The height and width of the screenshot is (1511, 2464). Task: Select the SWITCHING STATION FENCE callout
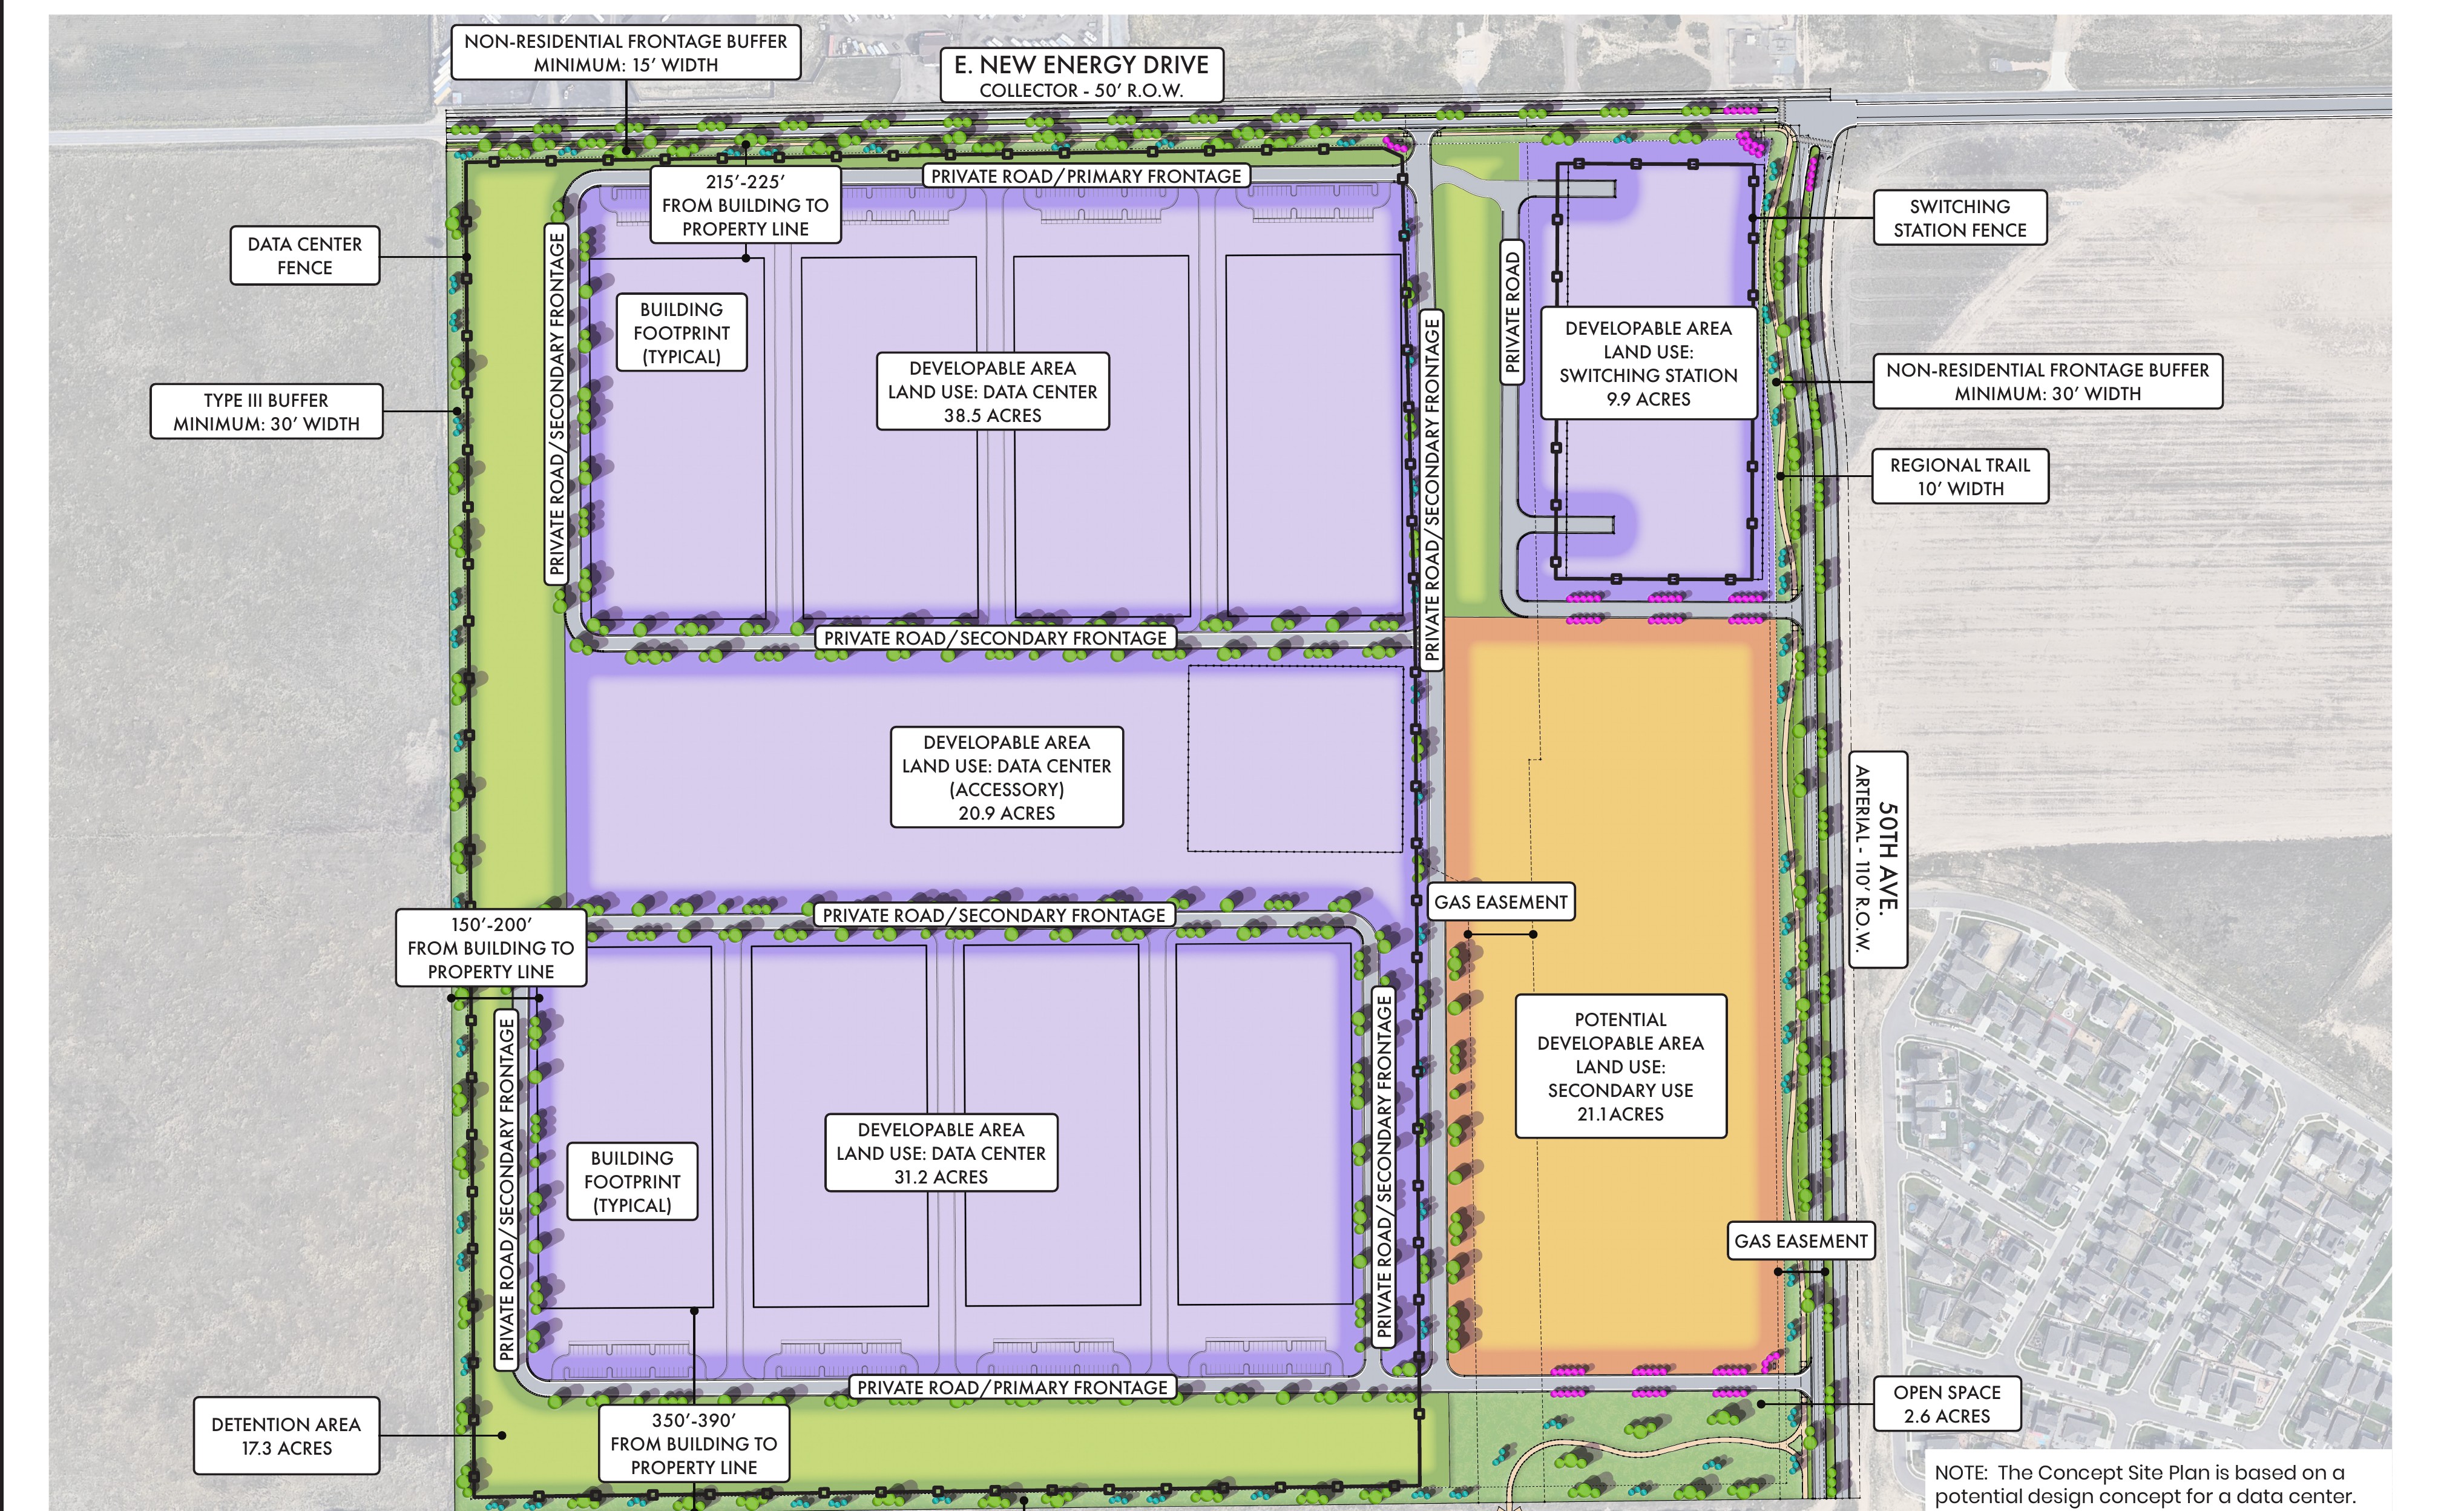point(1959,218)
